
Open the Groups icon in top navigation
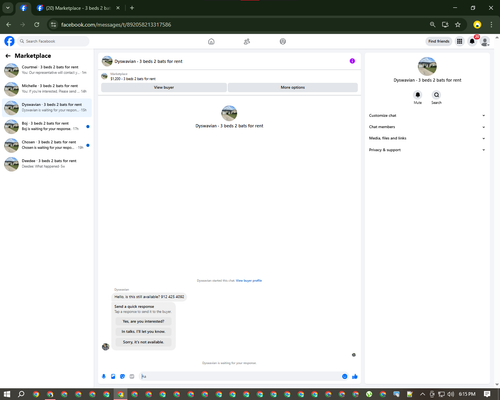click(x=283, y=41)
